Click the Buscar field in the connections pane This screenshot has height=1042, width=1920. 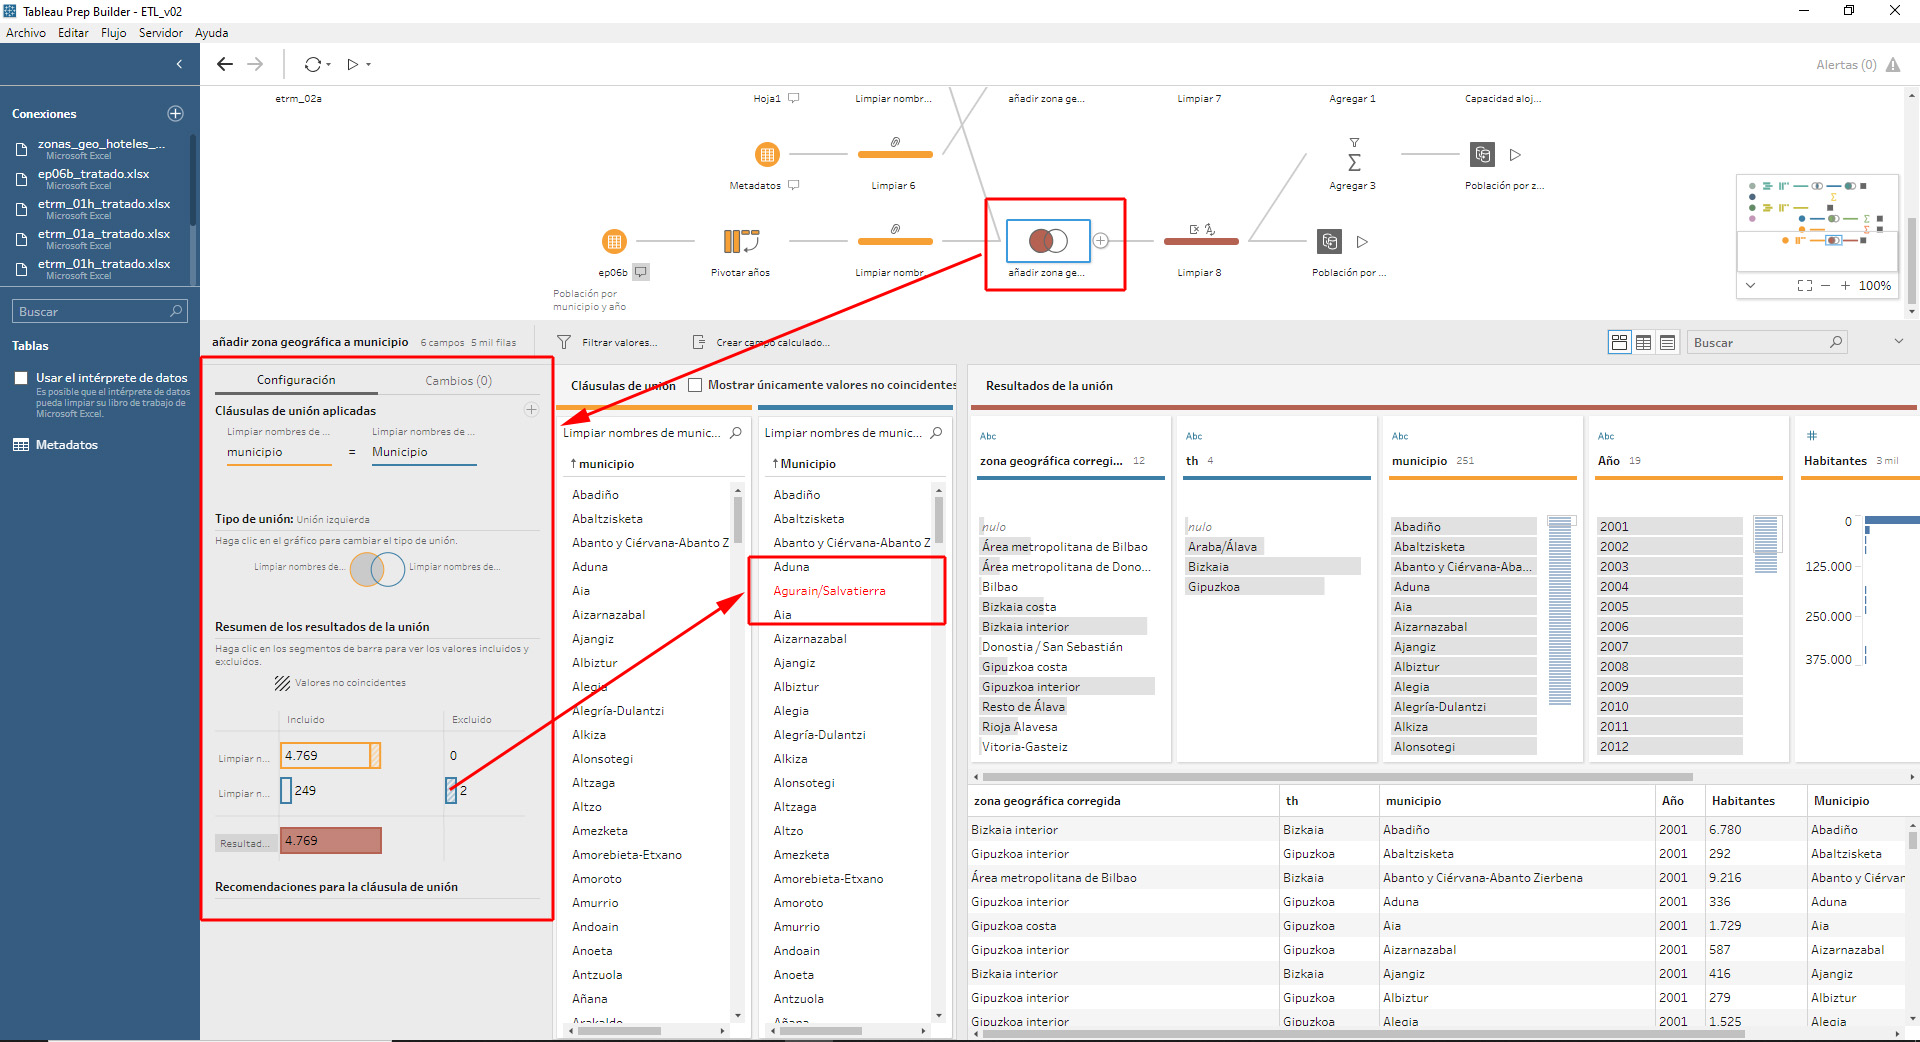pos(92,312)
